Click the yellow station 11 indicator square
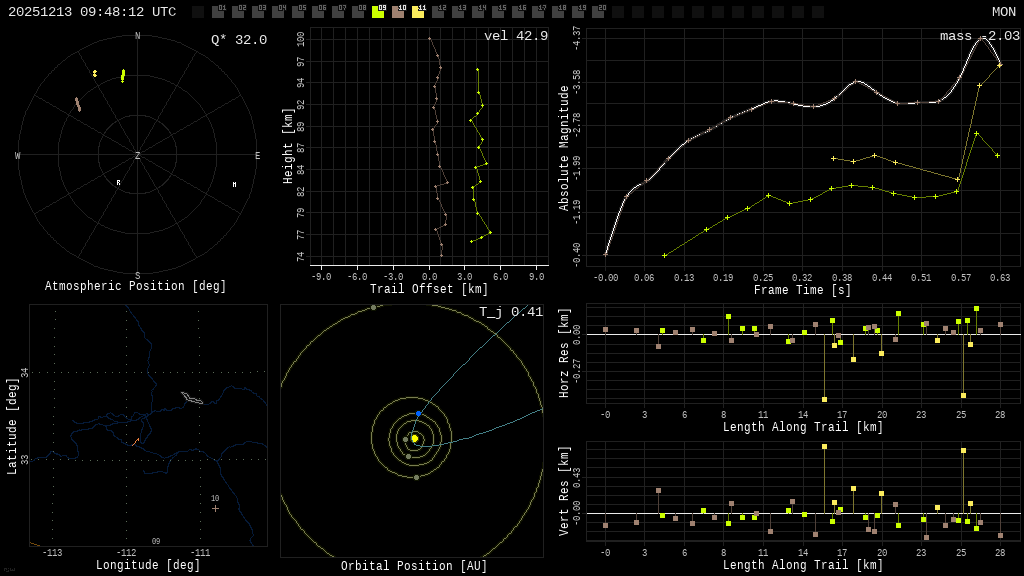1024x576 pixels. coord(418,12)
